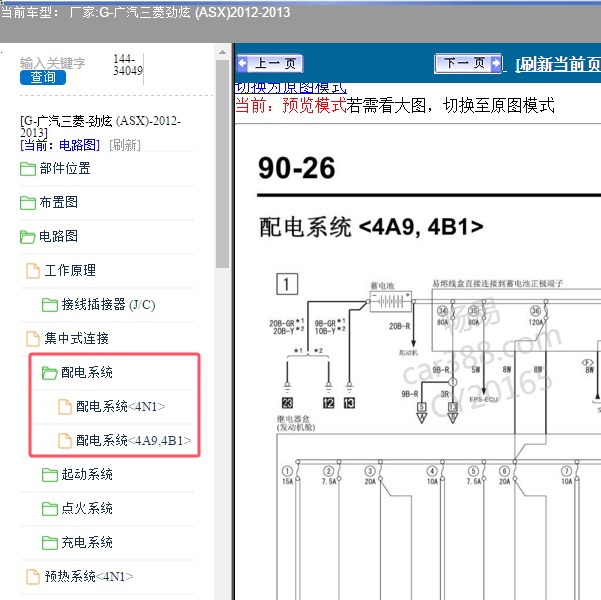Viewport: 601px width, 600px height.
Task: Open the 部件位置 folder
Action: [x=65, y=168]
